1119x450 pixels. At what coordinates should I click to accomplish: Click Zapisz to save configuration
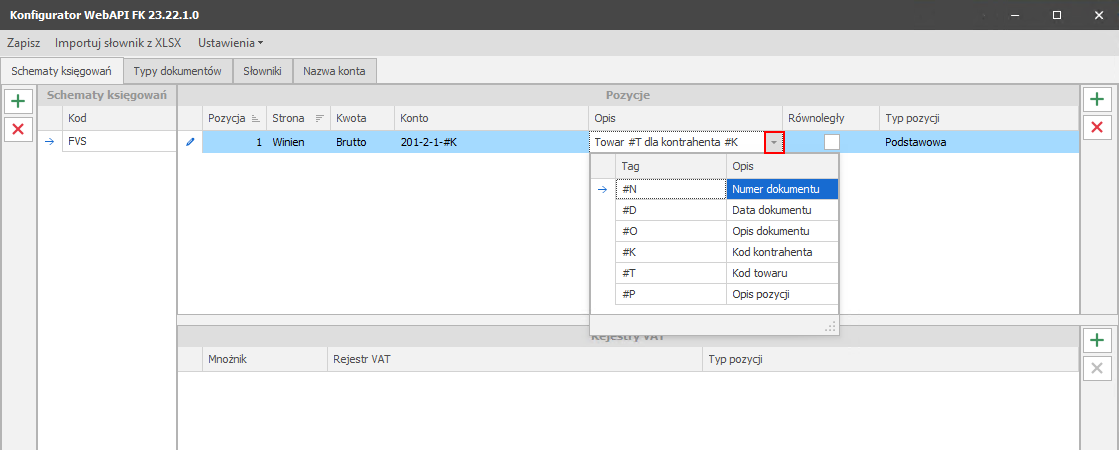point(23,43)
